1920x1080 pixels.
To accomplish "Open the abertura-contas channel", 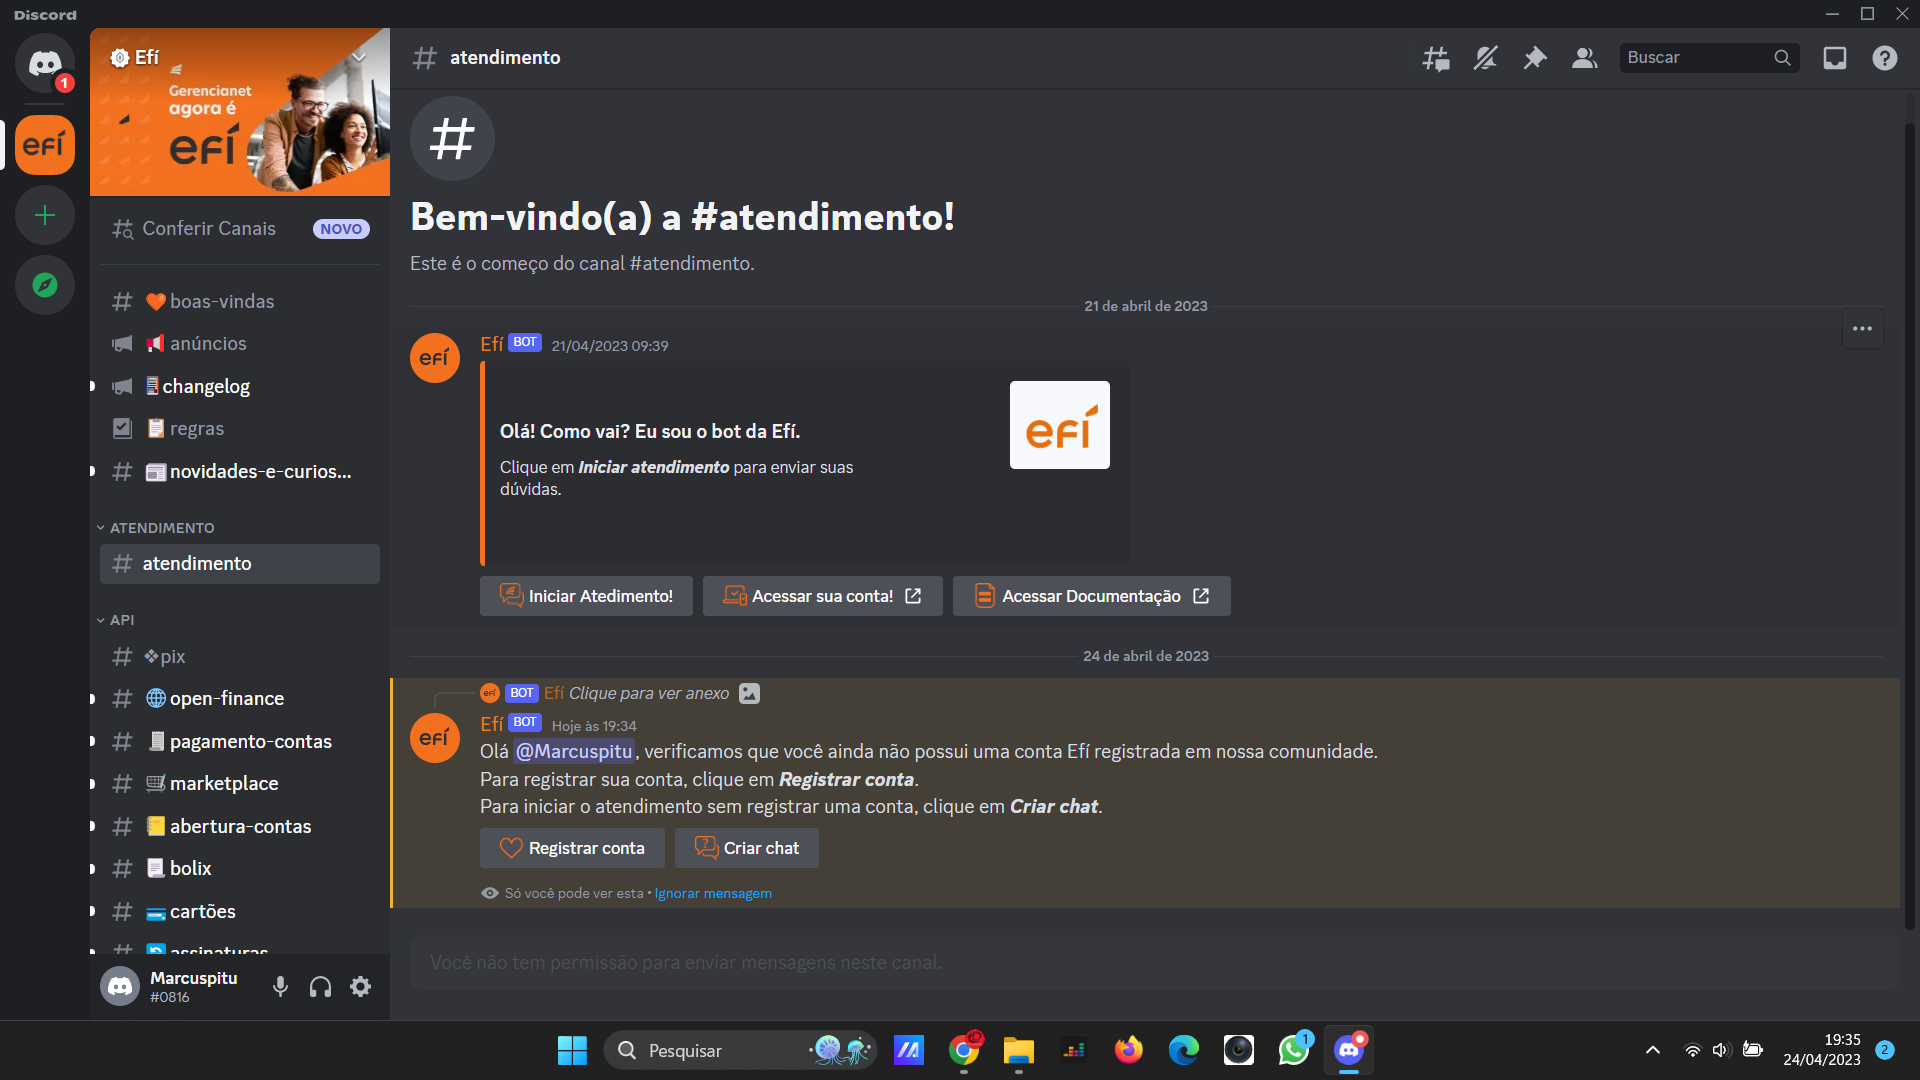I will pyautogui.click(x=240, y=827).
